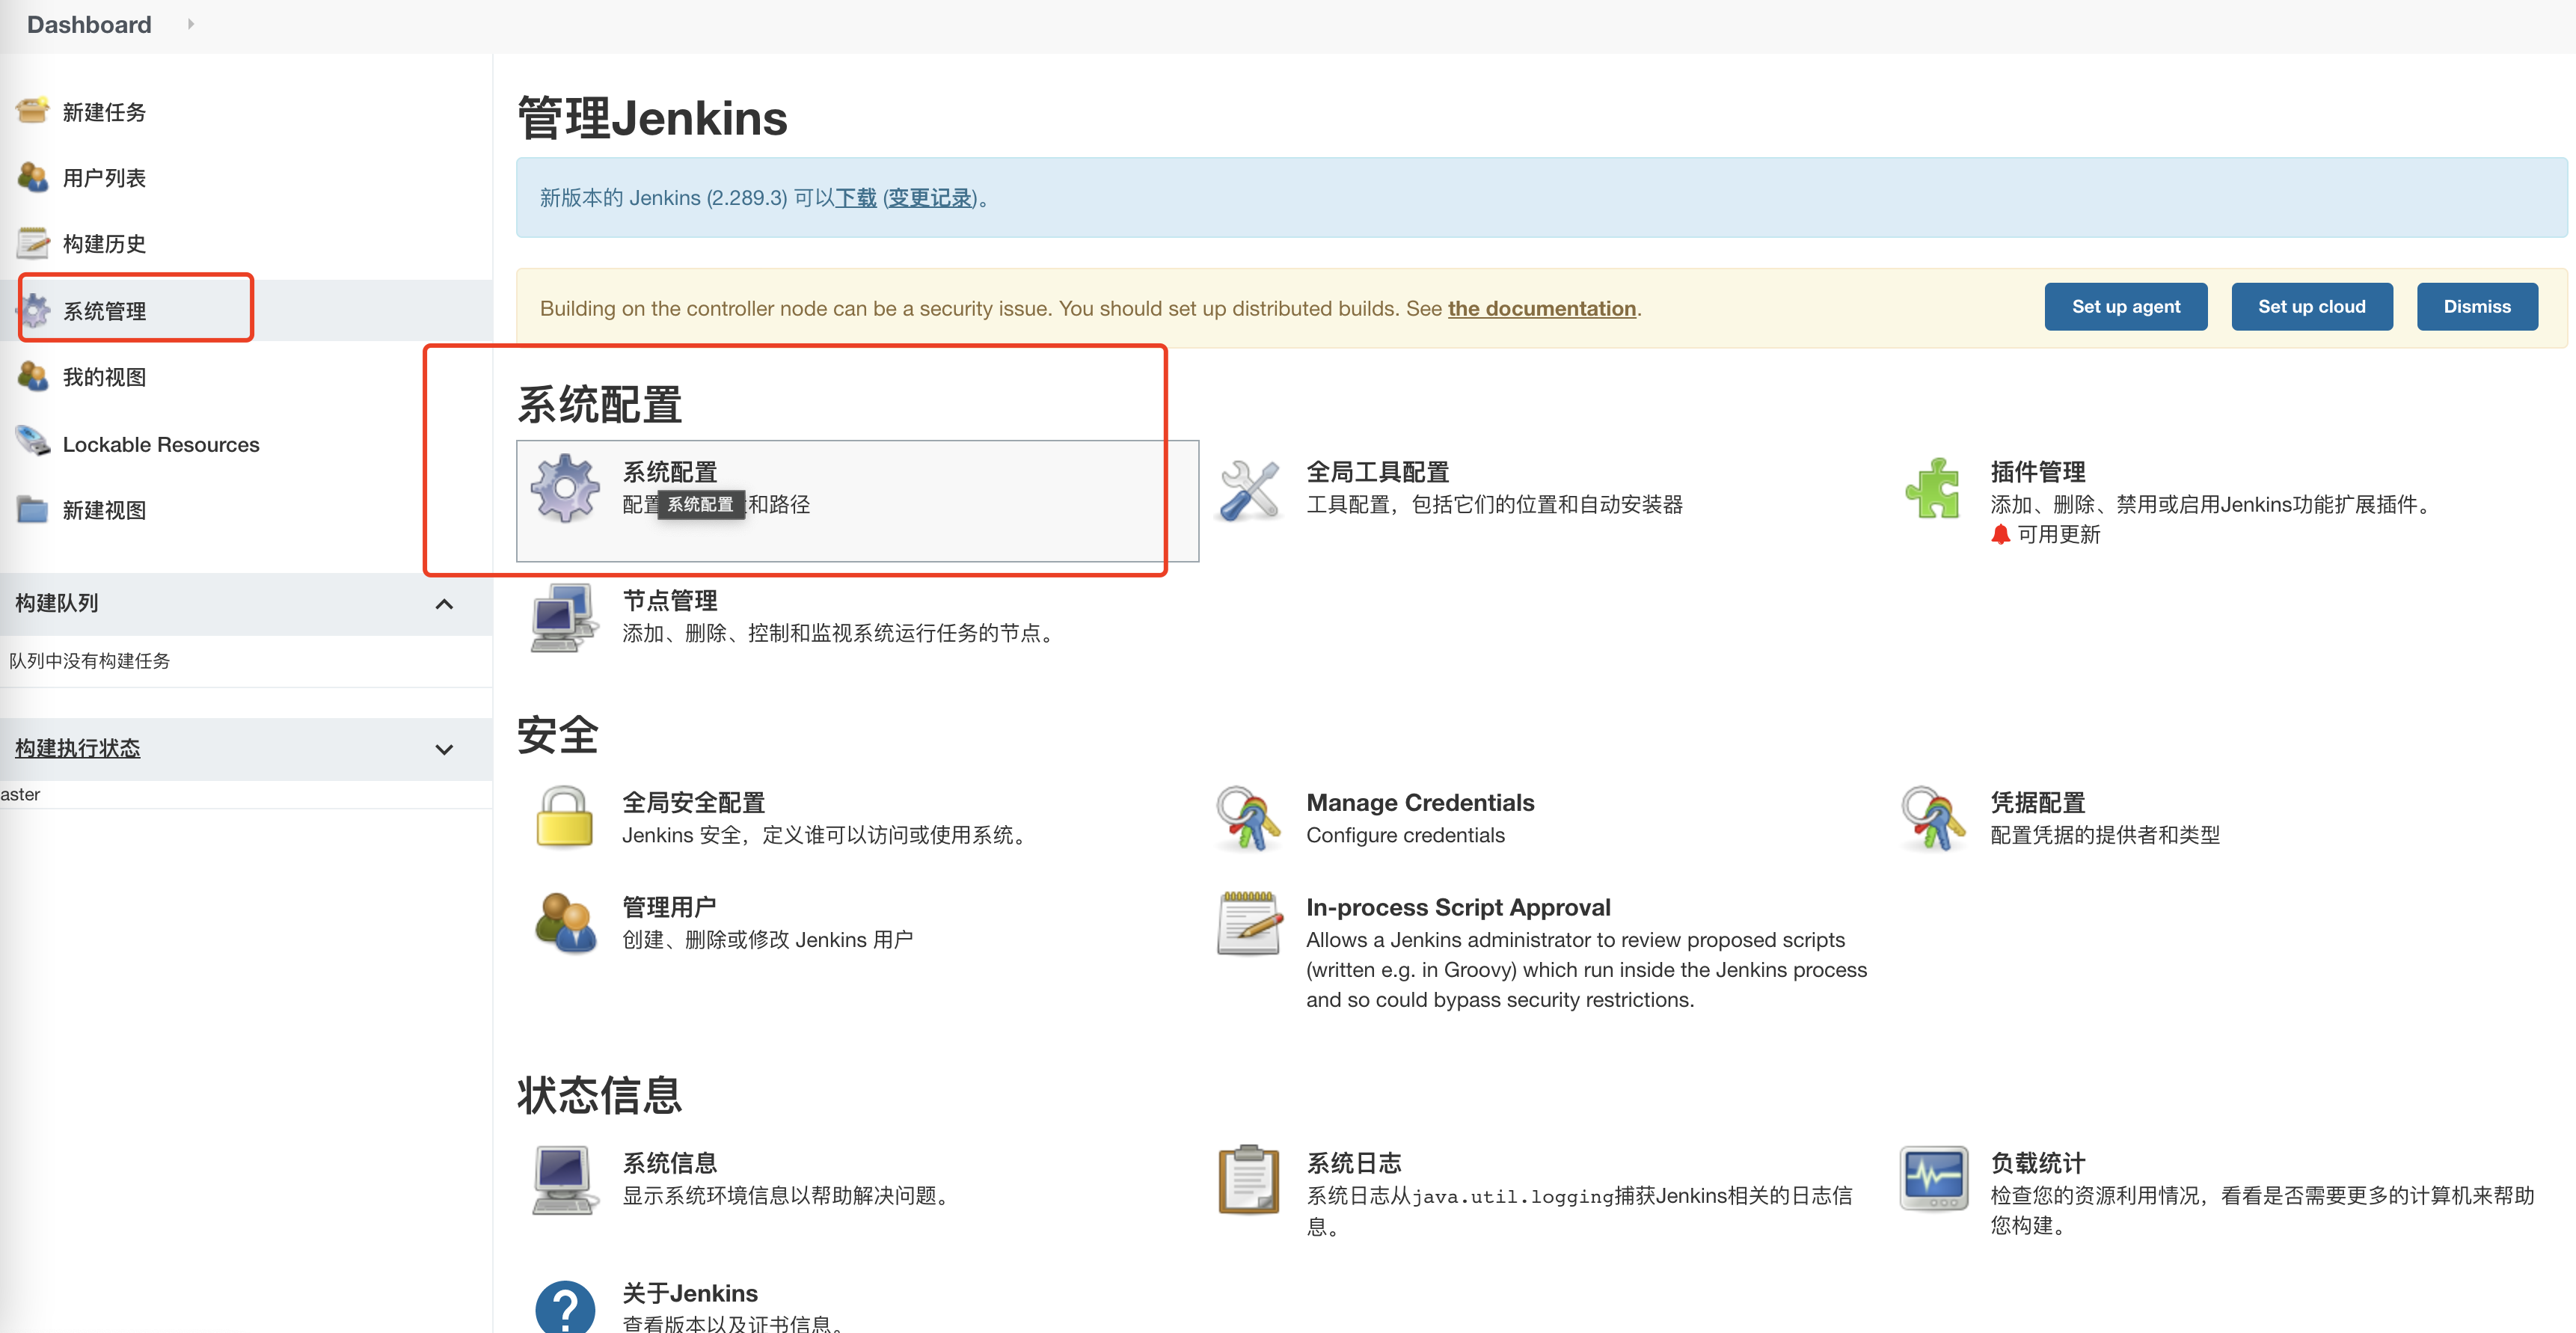2576x1333 pixels.
Task: Click the 用户列表 people icon
Action: coord(33,177)
